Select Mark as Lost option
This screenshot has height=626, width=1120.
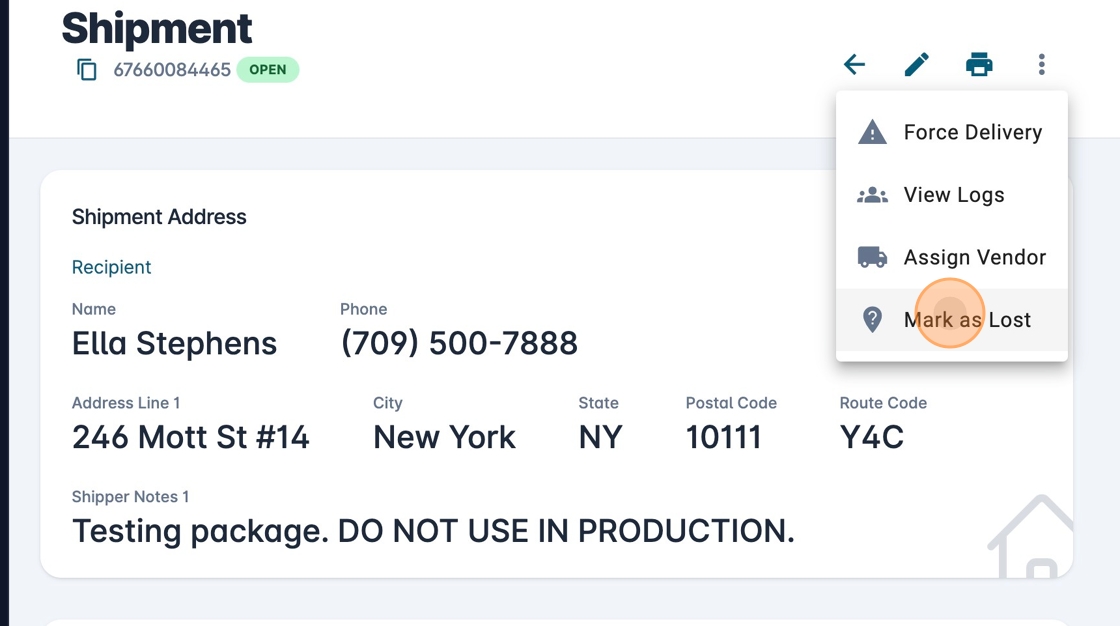pyautogui.click(x=967, y=320)
